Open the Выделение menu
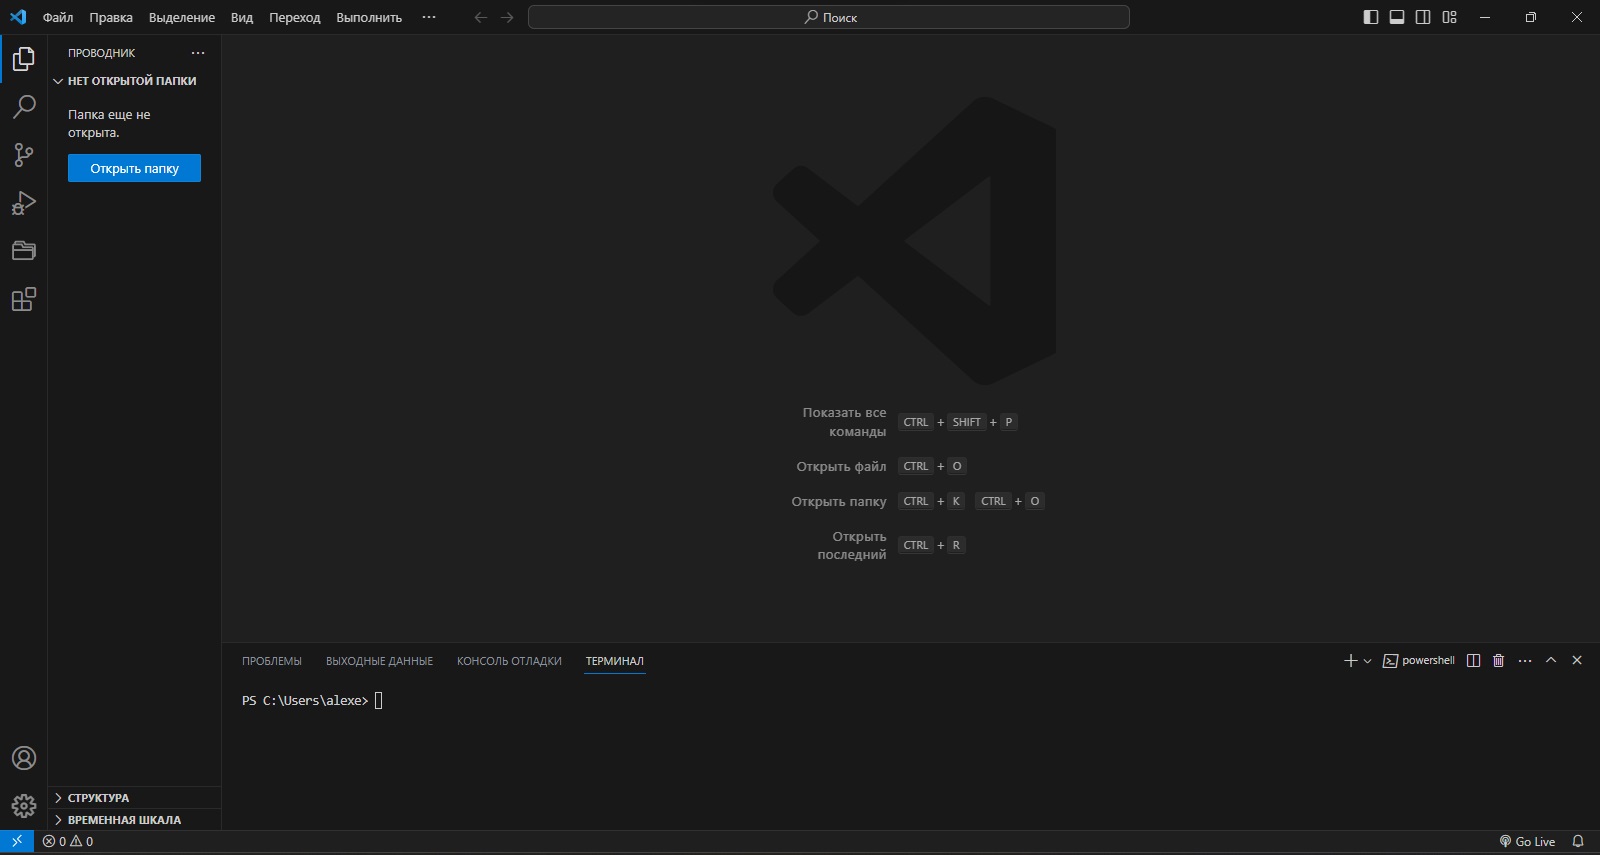 tap(182, 17)
